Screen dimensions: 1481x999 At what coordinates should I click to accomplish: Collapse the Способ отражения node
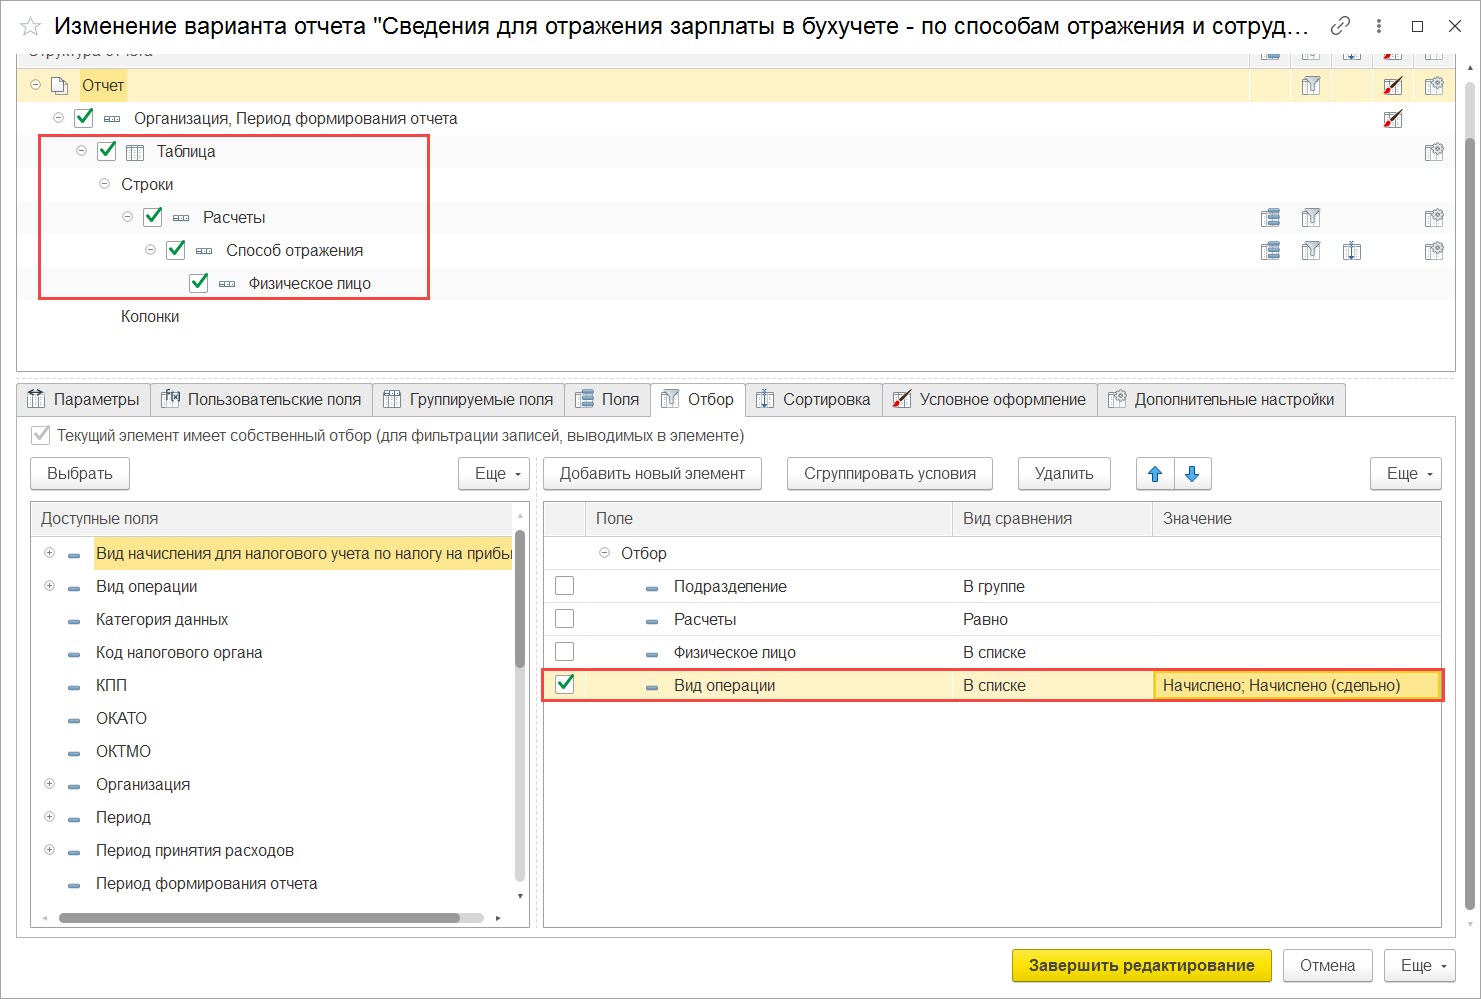coord(150,250)
